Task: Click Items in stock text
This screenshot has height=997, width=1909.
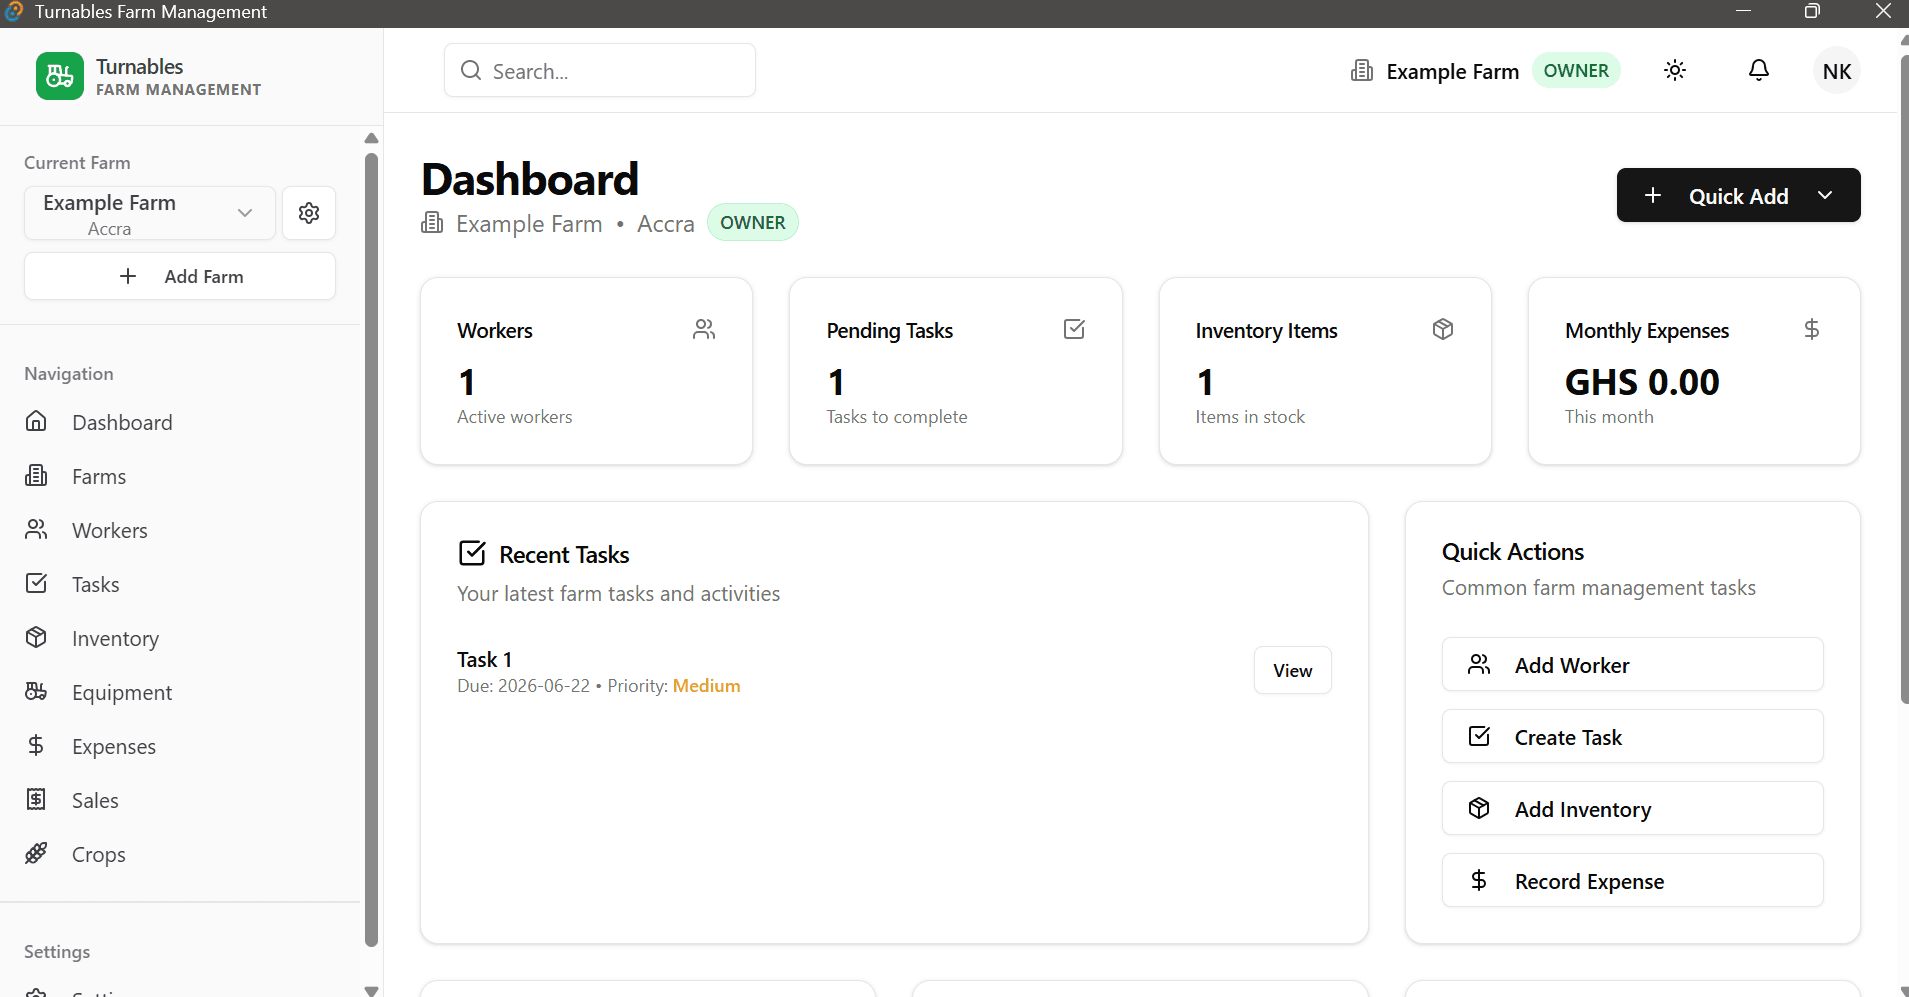Action: point(1250,416)
